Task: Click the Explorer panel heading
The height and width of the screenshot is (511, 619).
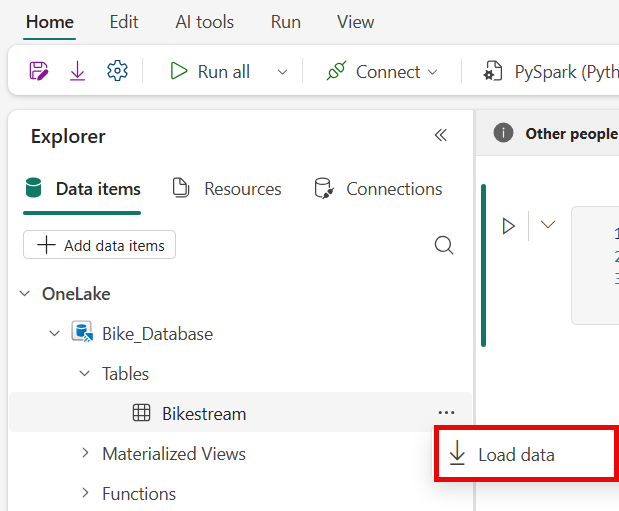Action: coord(68,137)
